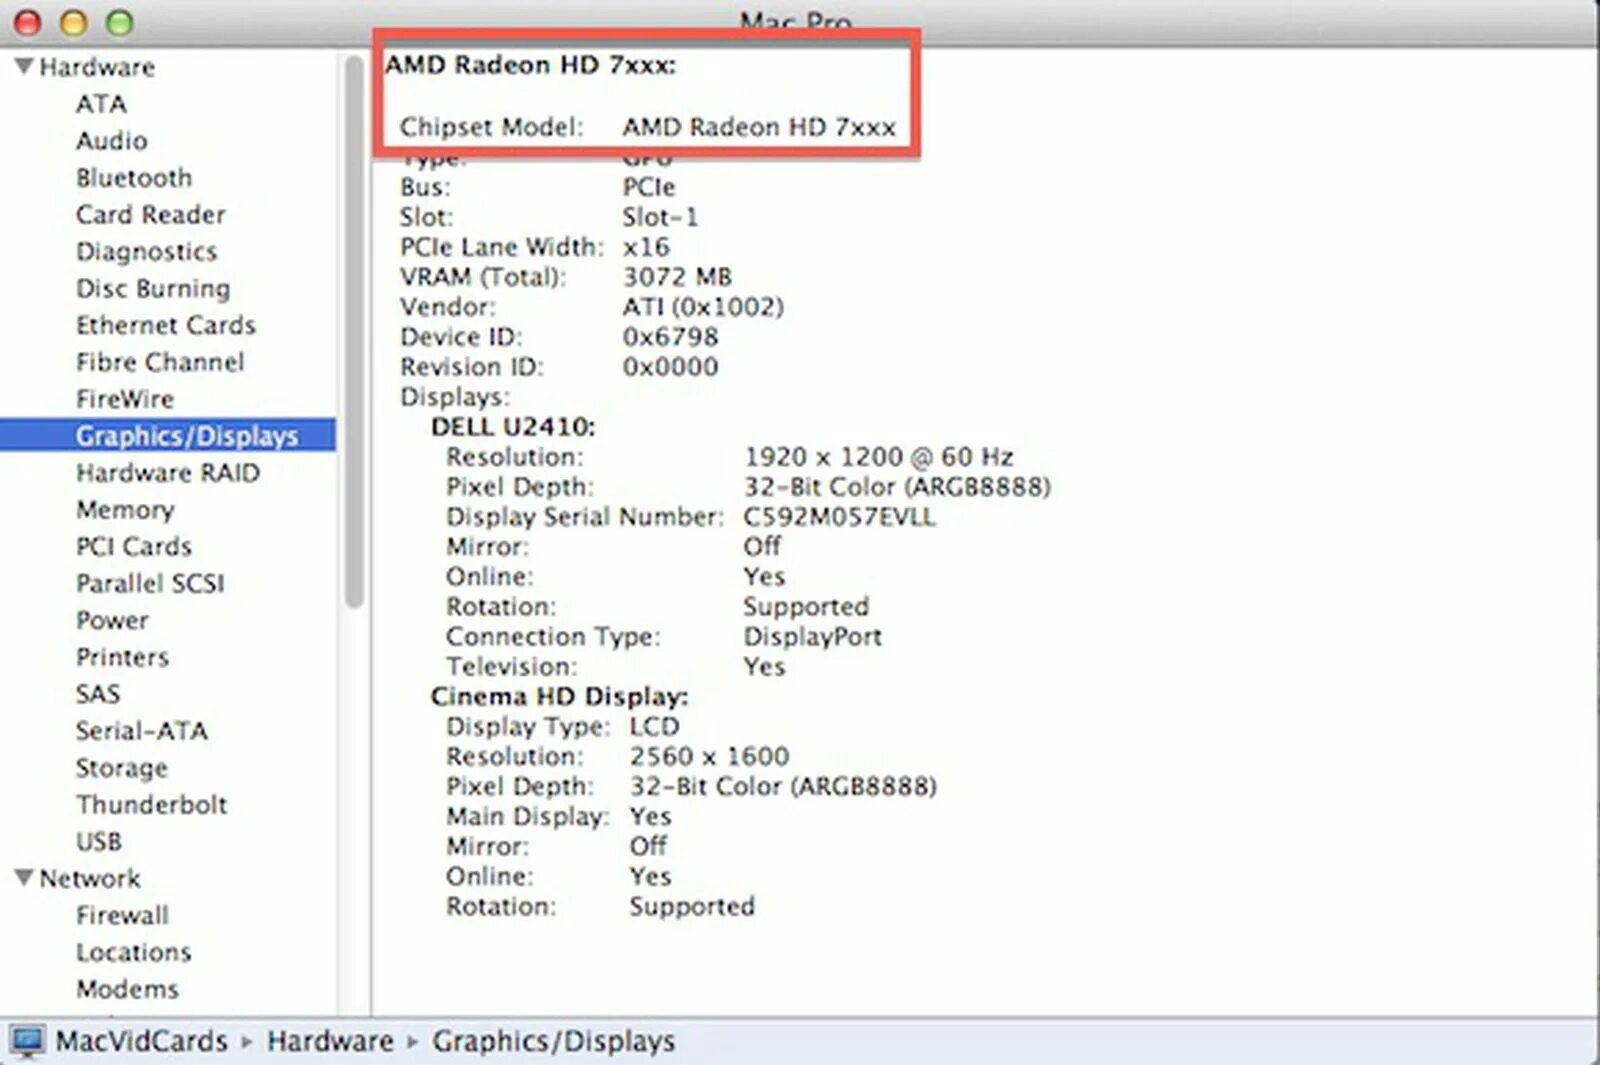Select Serial-ATA in the sidebar
This screenshot has height=1065, width=1600.
[x=142, y=731]
